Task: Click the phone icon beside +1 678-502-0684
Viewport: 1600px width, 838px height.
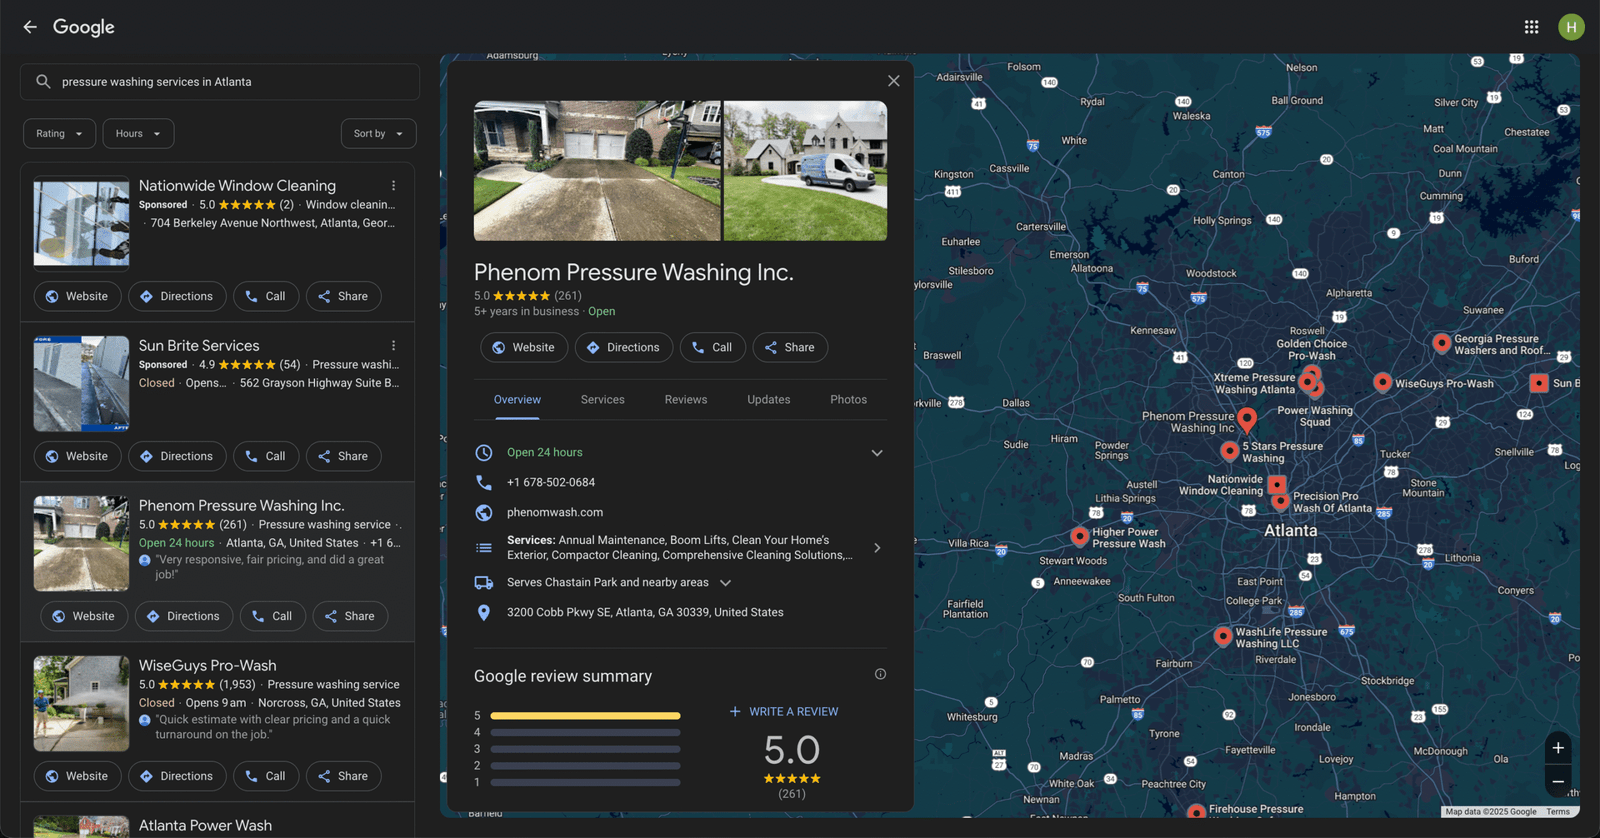Action: [484, 482]
